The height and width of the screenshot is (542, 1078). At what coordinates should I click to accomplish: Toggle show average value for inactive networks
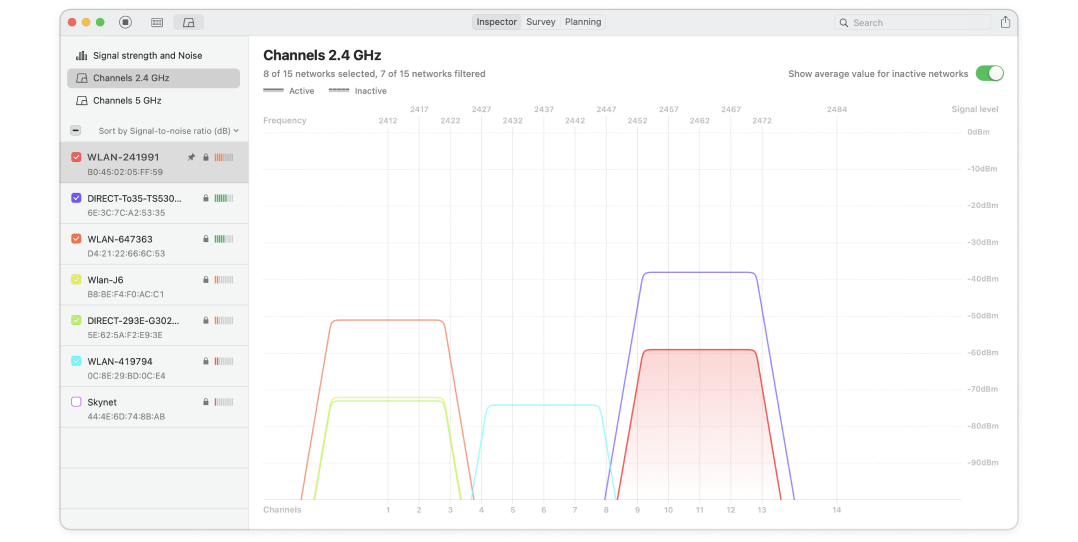(x=988, y=74)
